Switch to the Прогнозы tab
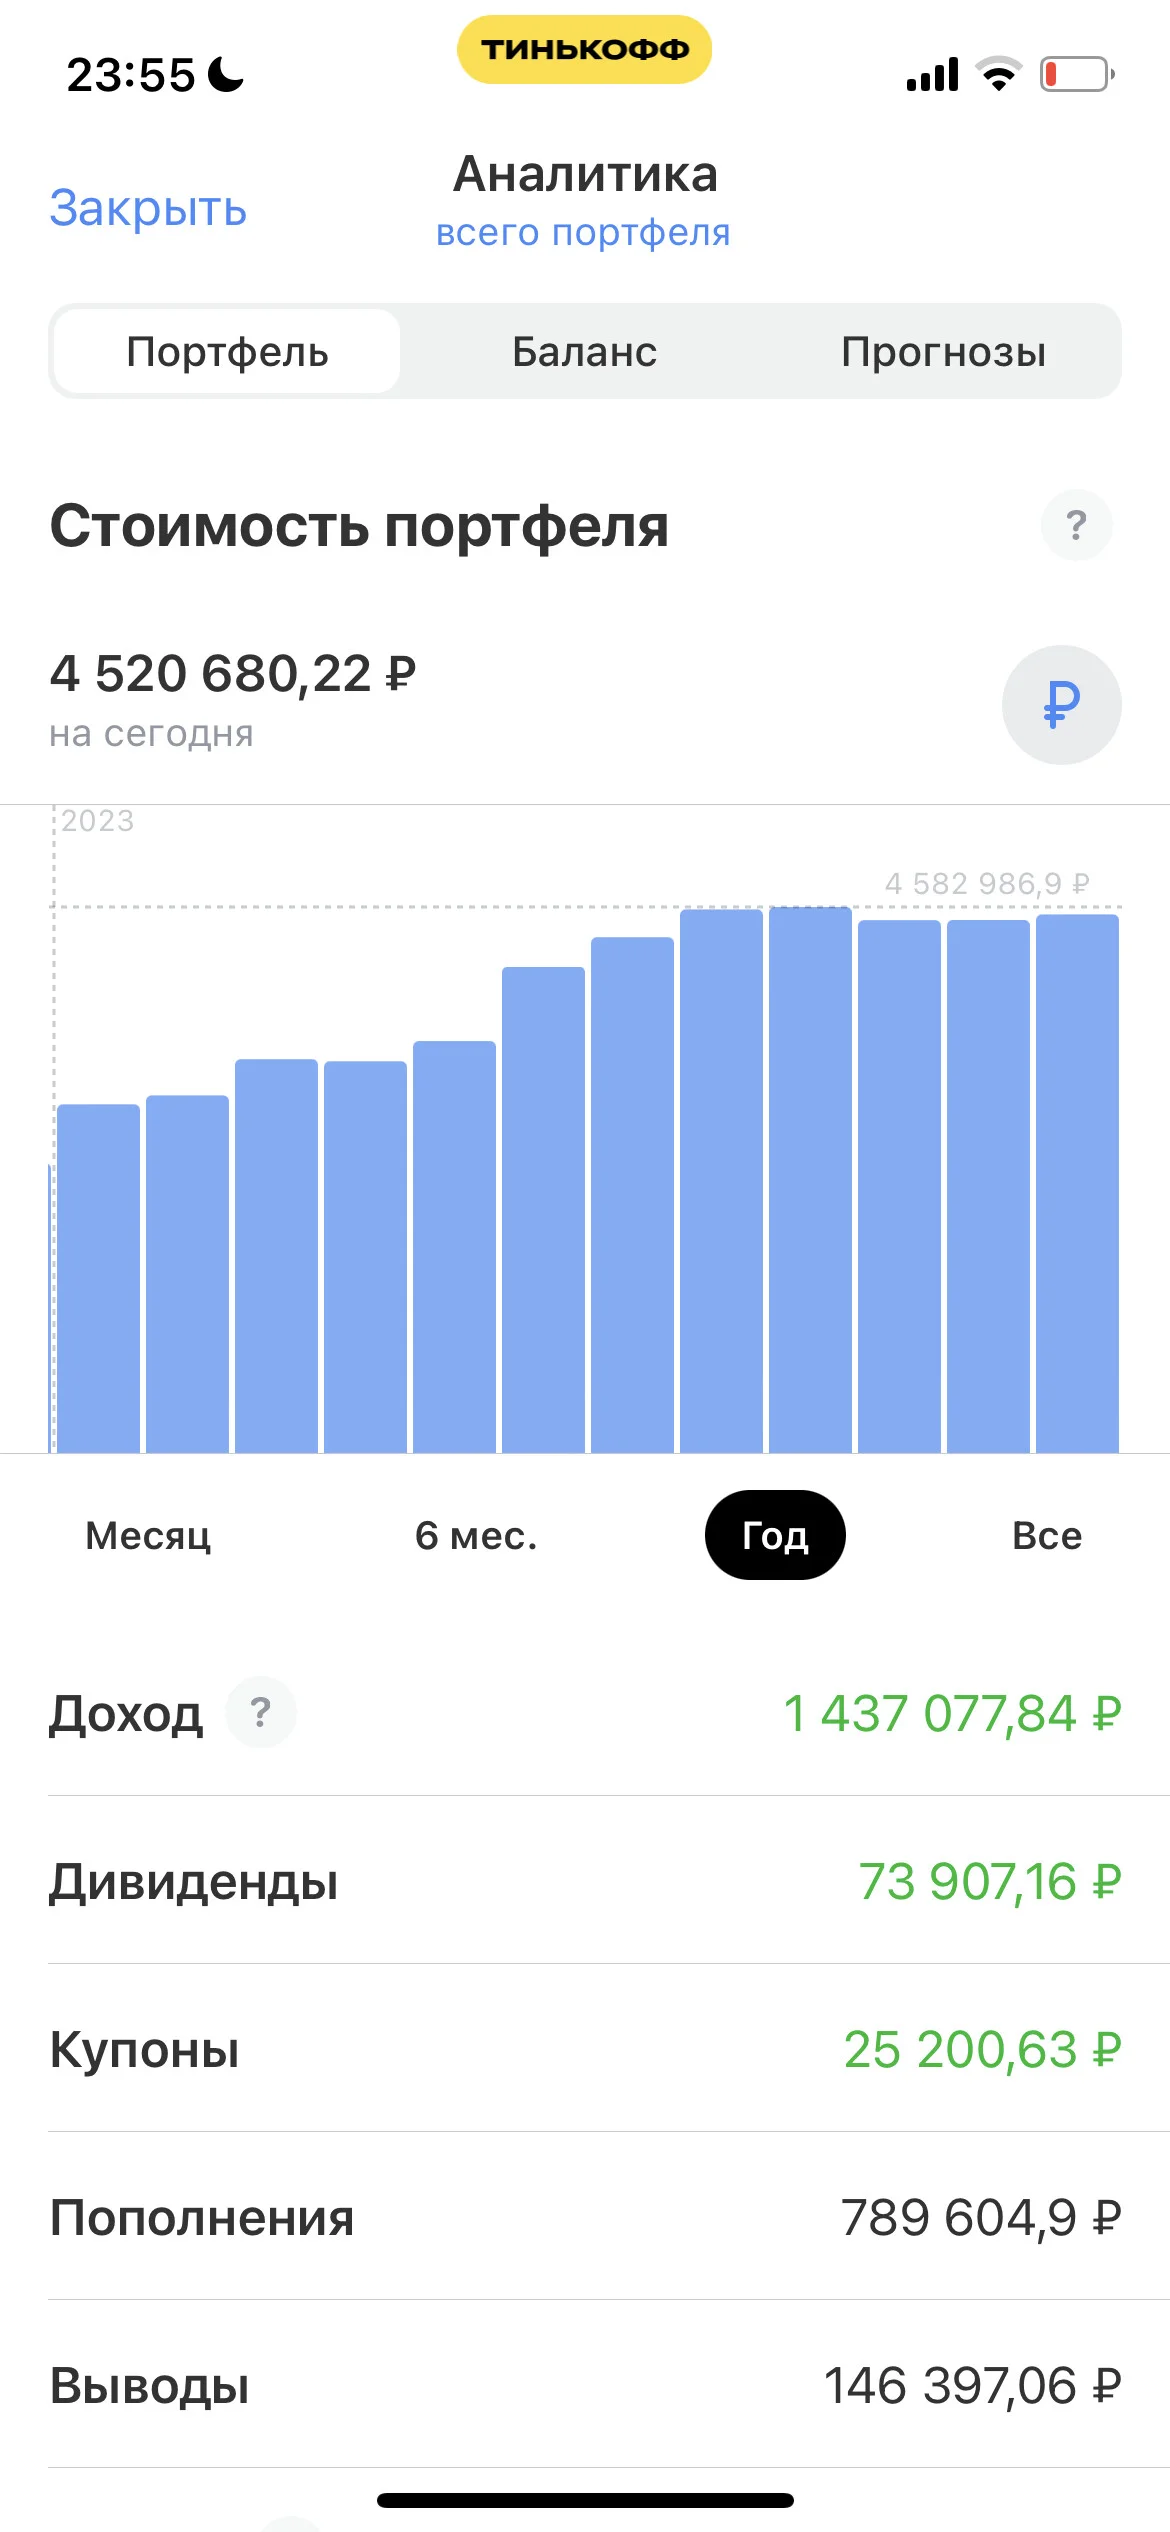 pos(943,351)
